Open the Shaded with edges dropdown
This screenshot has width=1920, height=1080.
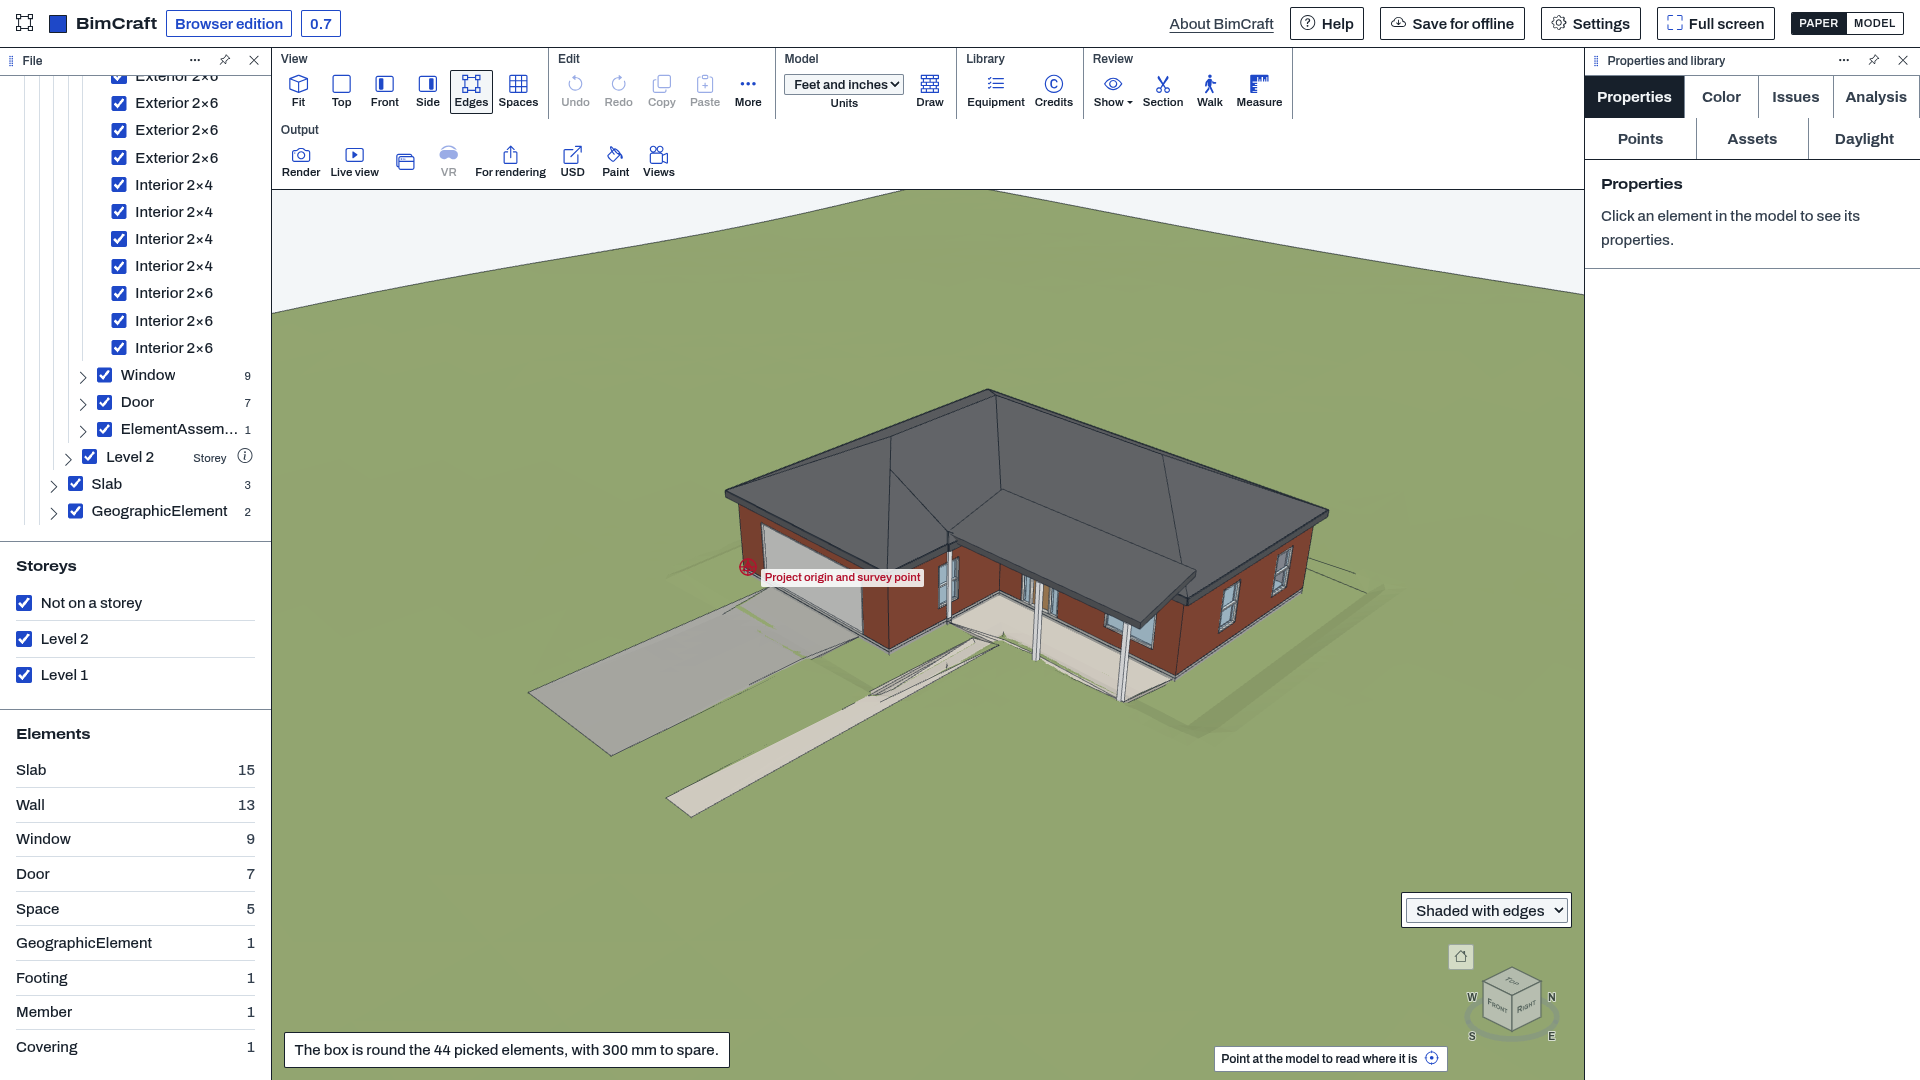1486,910
